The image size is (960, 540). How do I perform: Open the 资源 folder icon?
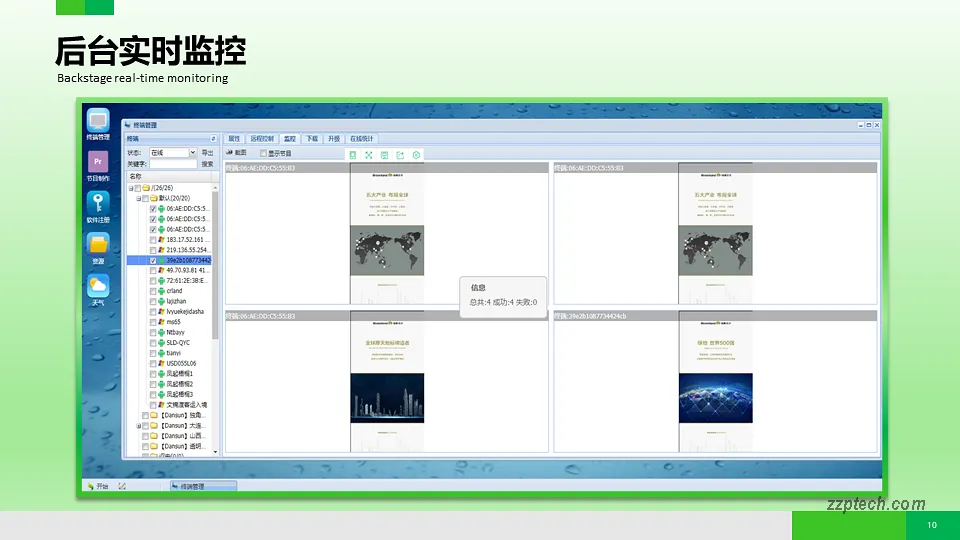pyautogui.click(x=98, y=246)
